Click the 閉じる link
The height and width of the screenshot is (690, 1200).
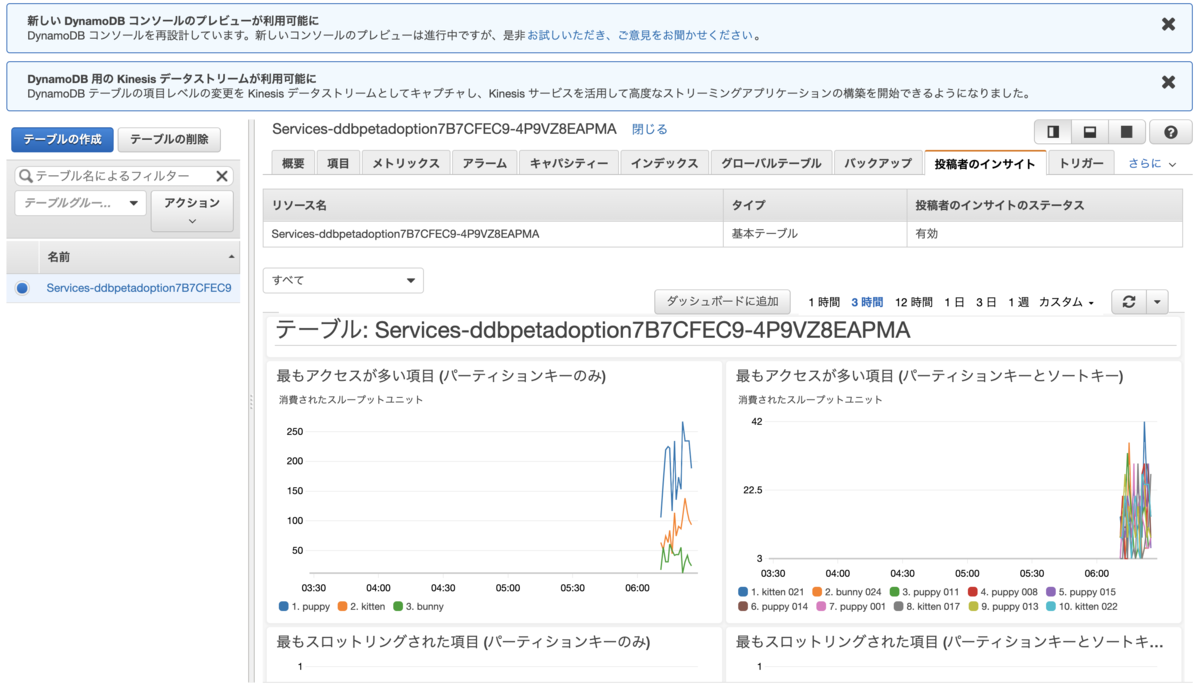(x=649, y=130)
